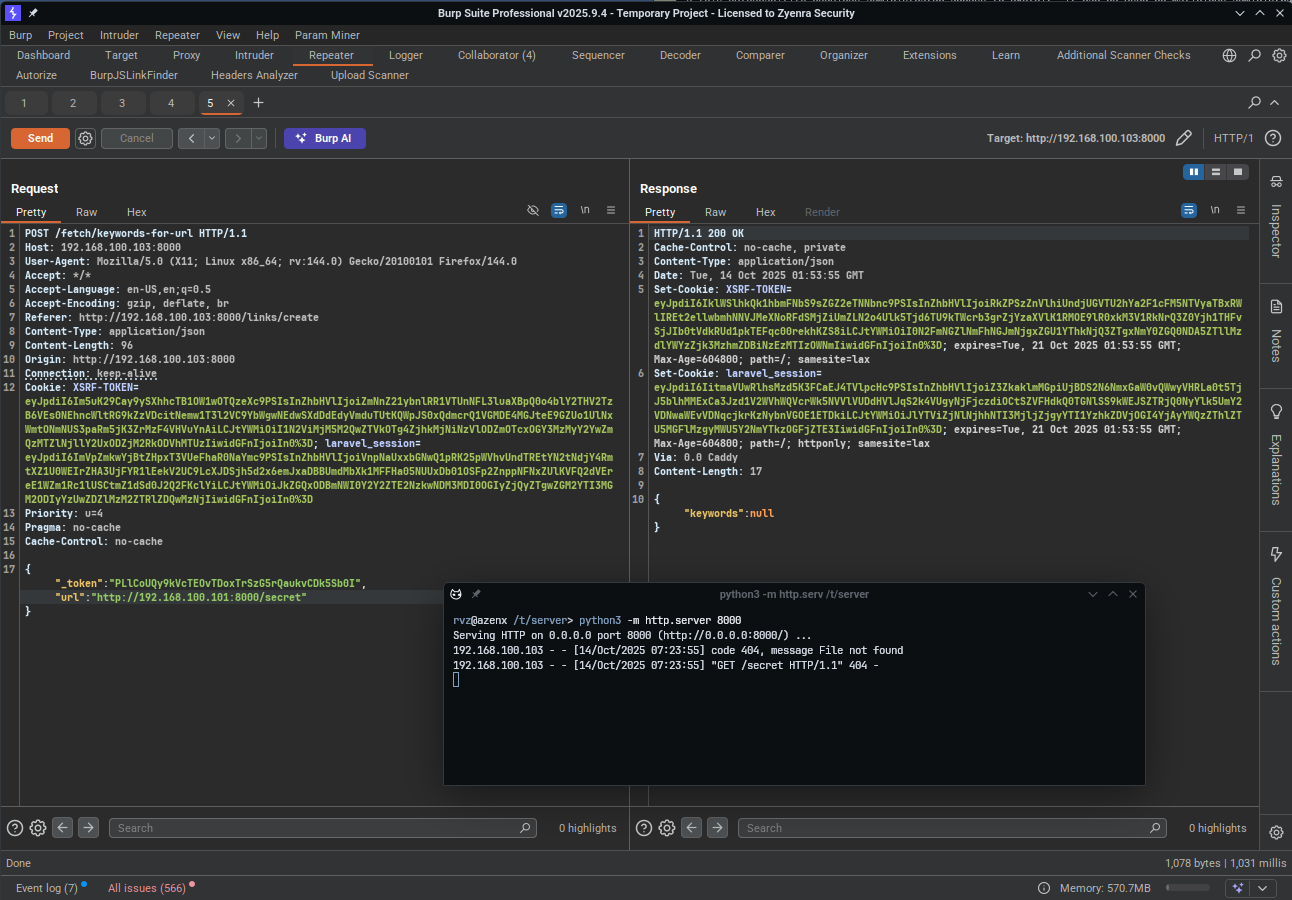The image size is (1292, 900).
Task: Open the Intruder menu
Action: [x=119, y=35]
